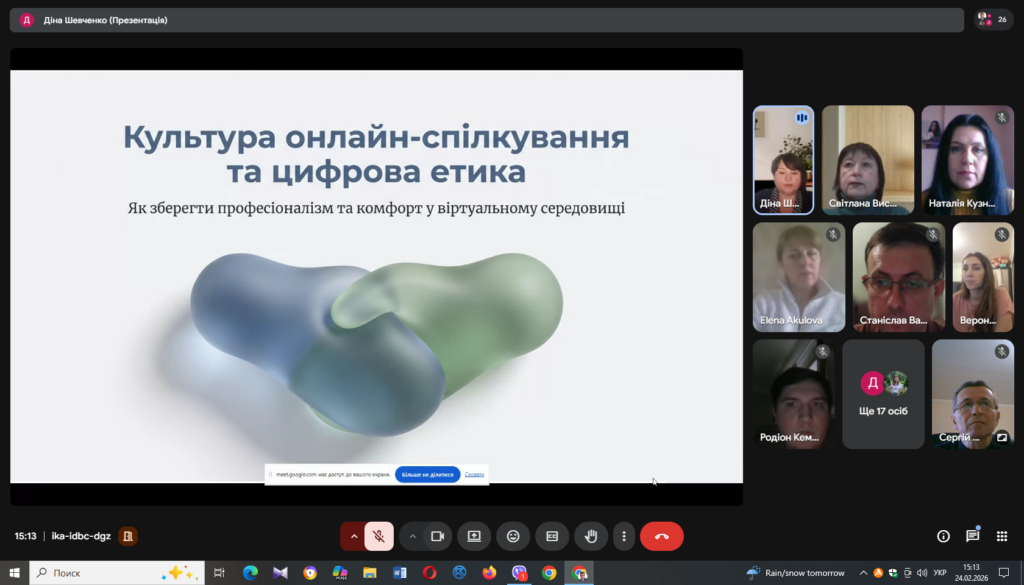Image resolution: width=1024 pixels, height=585 pixels.
Task: Open the chat panel icon
Action: (x=972, y=536)
